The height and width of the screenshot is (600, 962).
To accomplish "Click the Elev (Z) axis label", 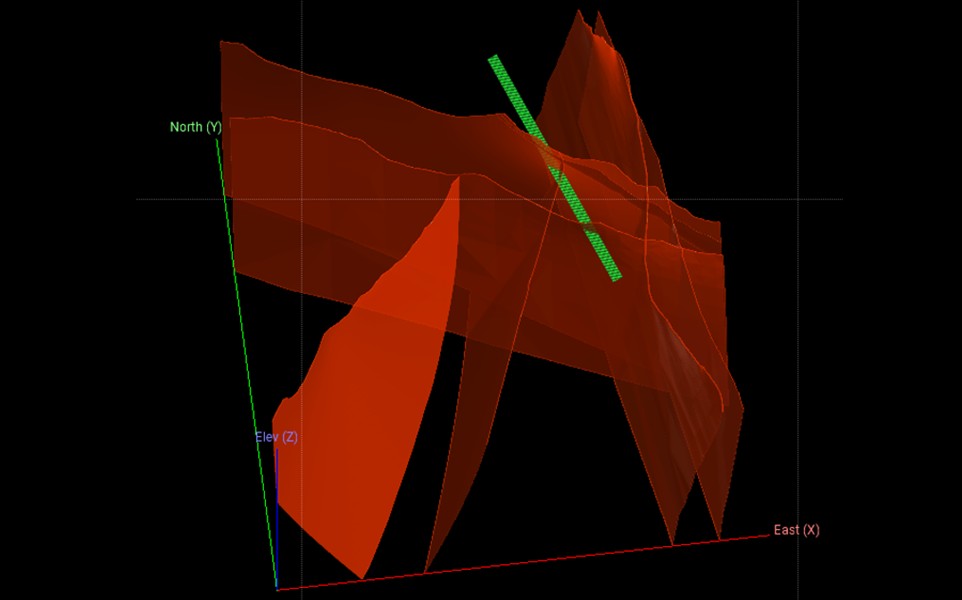I will [275, 437].
